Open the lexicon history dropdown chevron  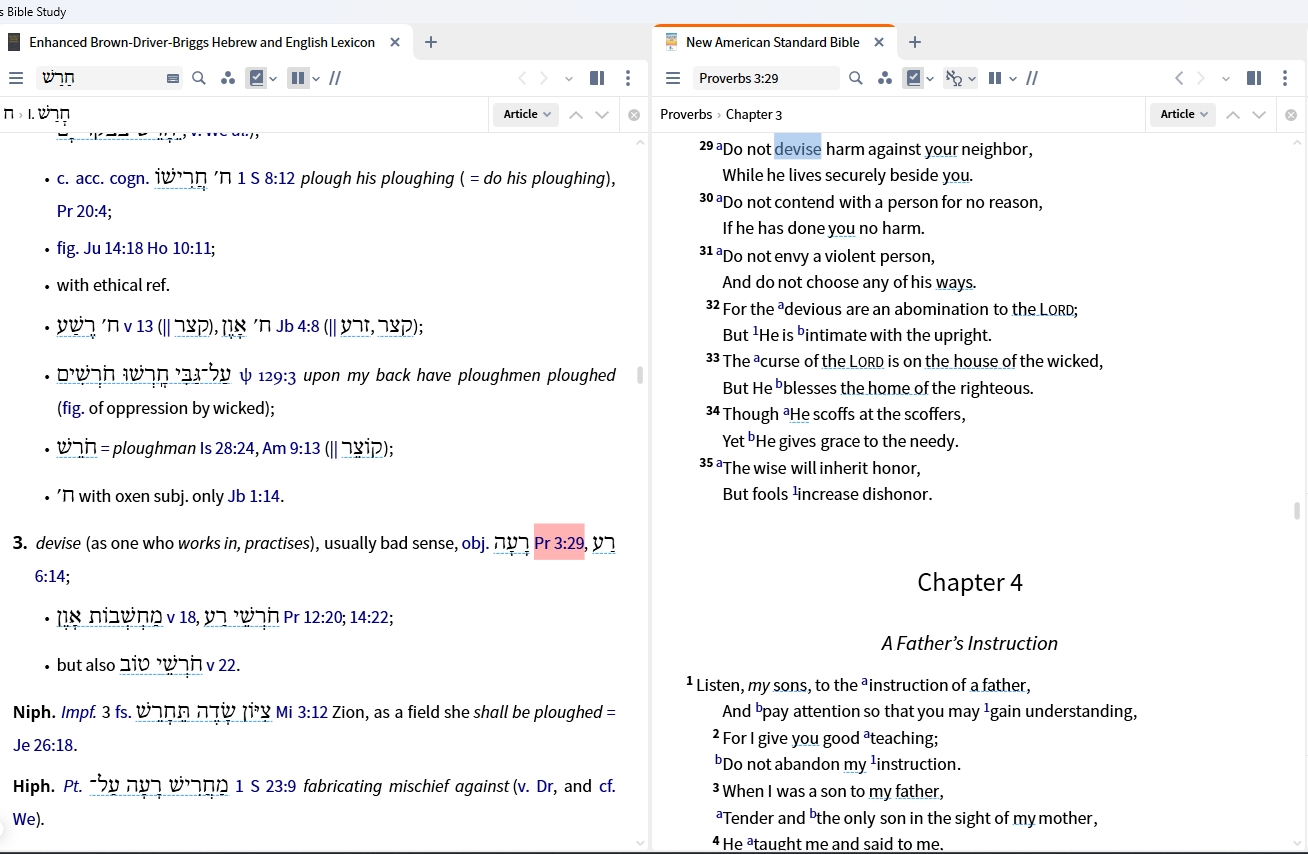coord(569,79)
